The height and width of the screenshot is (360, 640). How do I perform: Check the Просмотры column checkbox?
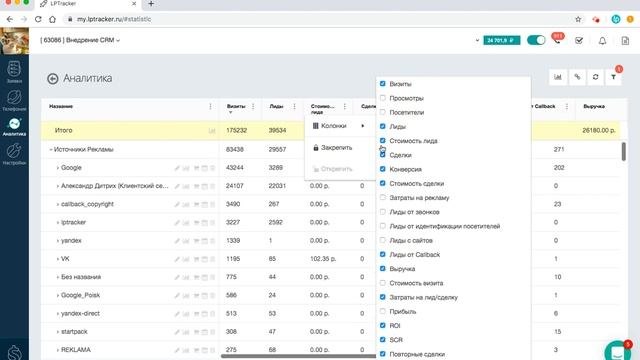382,98
